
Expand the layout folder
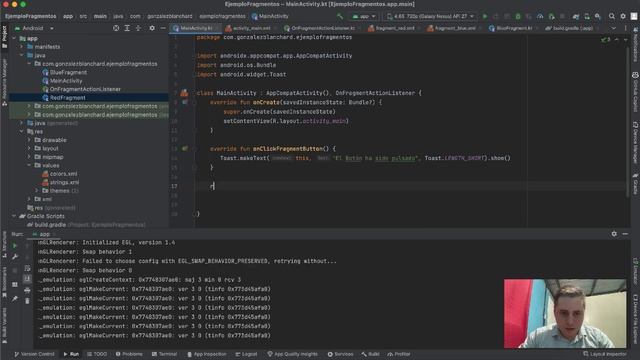click(x=29, y=149)
